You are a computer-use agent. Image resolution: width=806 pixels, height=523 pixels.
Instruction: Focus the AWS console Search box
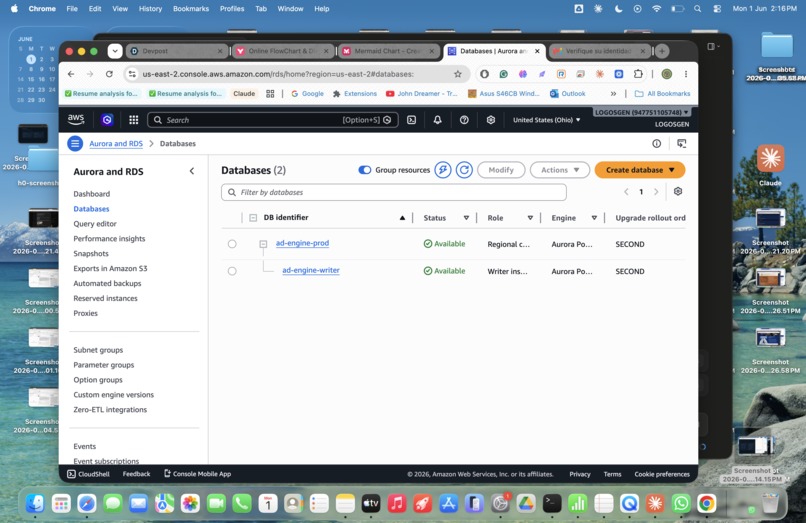click(x=273, y=120)
